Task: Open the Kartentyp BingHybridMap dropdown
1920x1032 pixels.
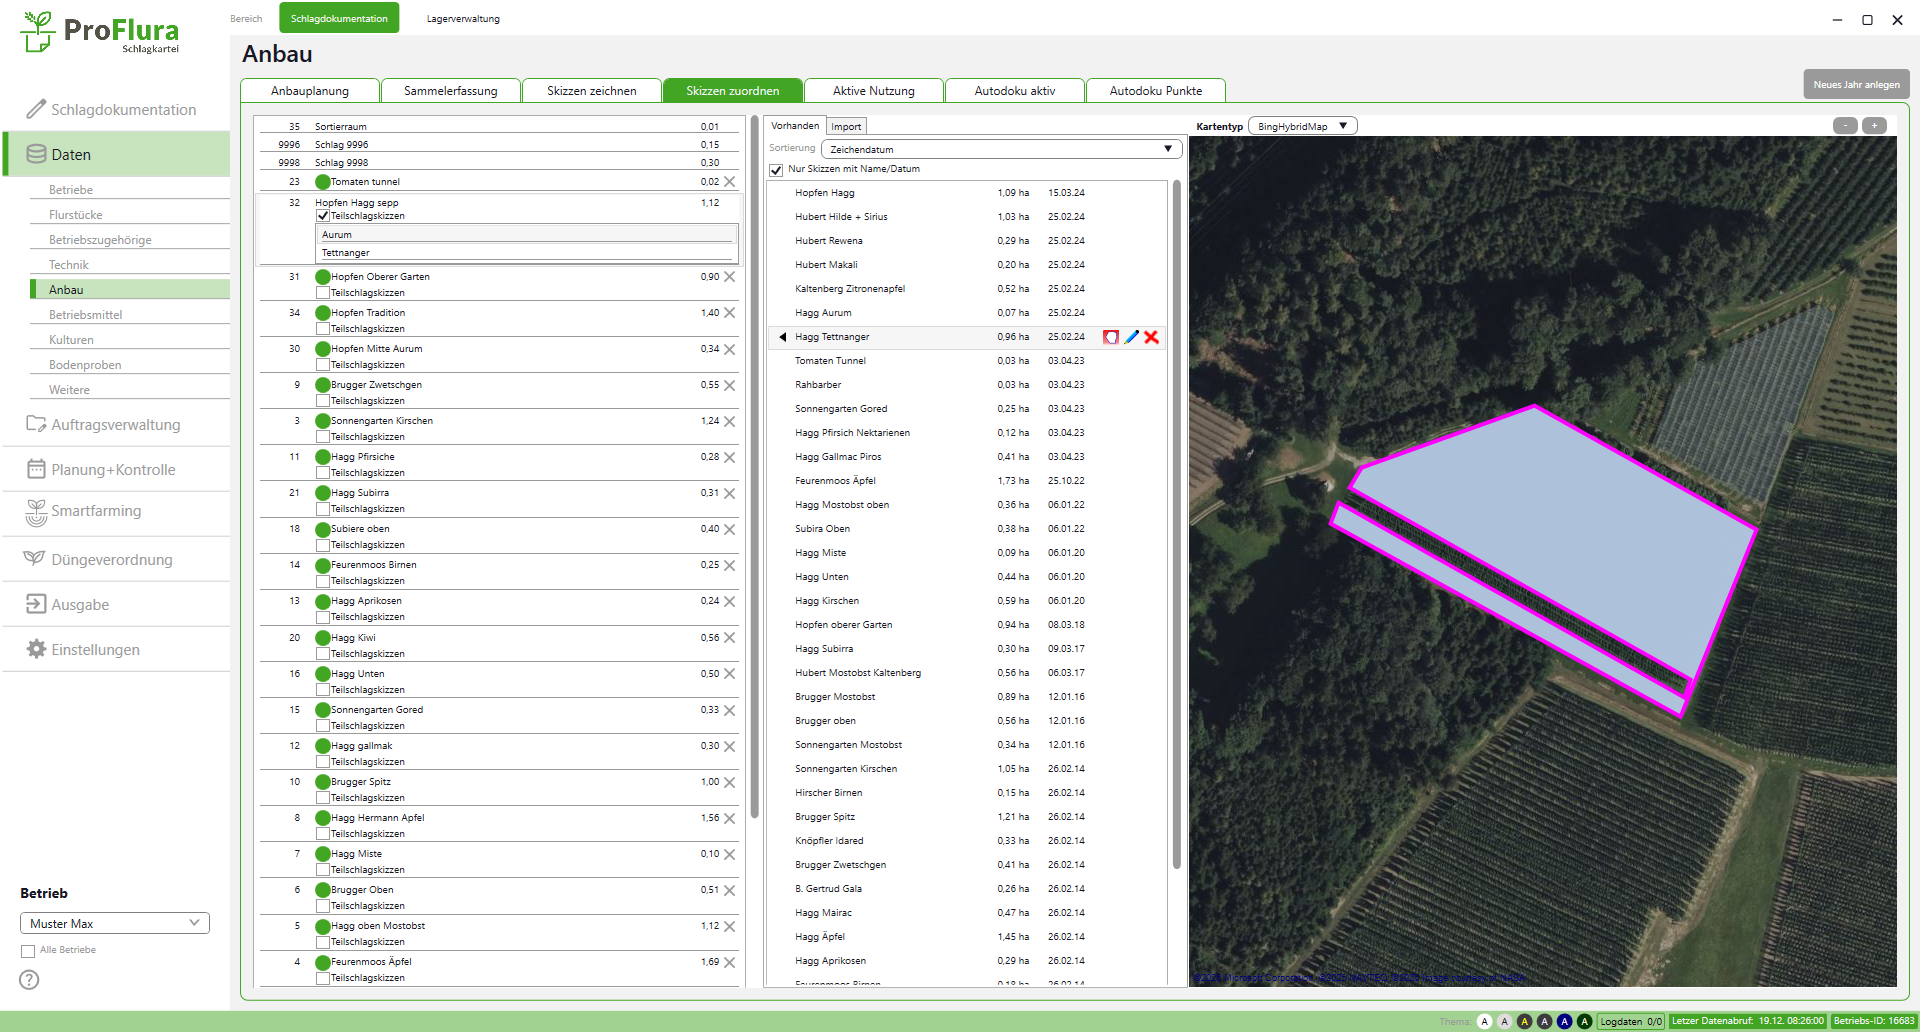Action: click(x=1303, y=126)
